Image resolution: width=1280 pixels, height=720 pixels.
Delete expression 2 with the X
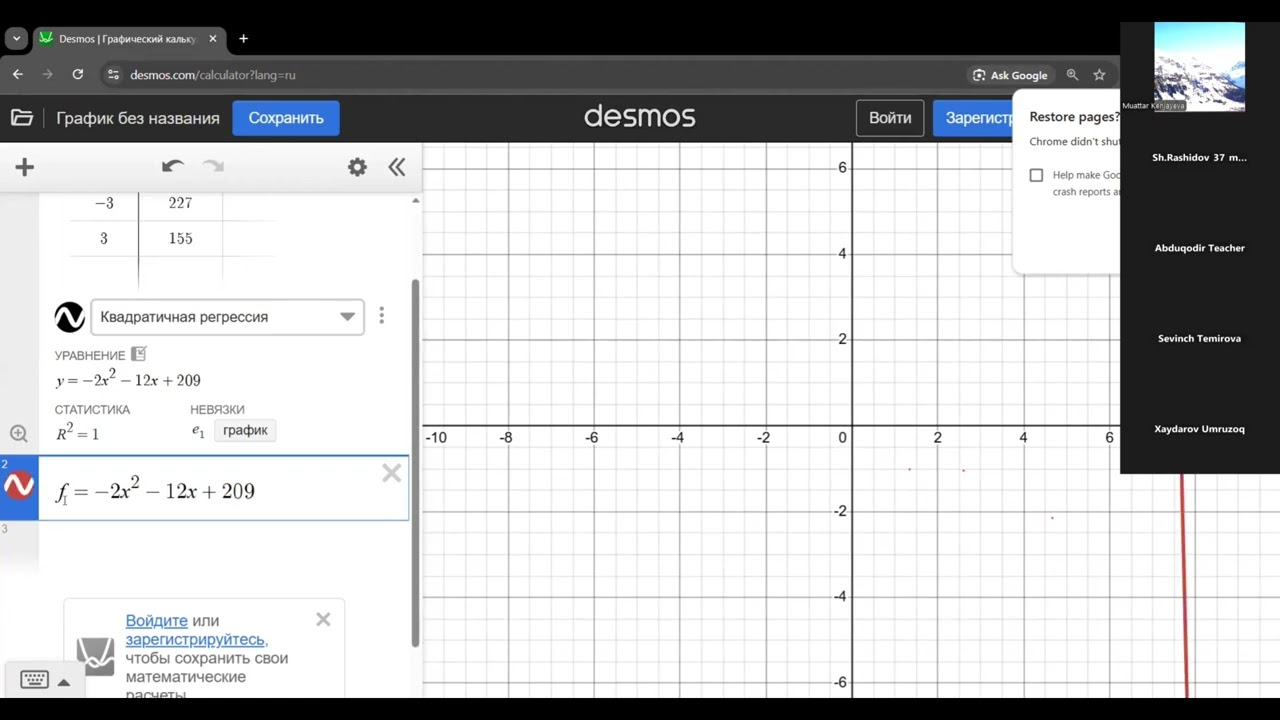pos(391,473)
